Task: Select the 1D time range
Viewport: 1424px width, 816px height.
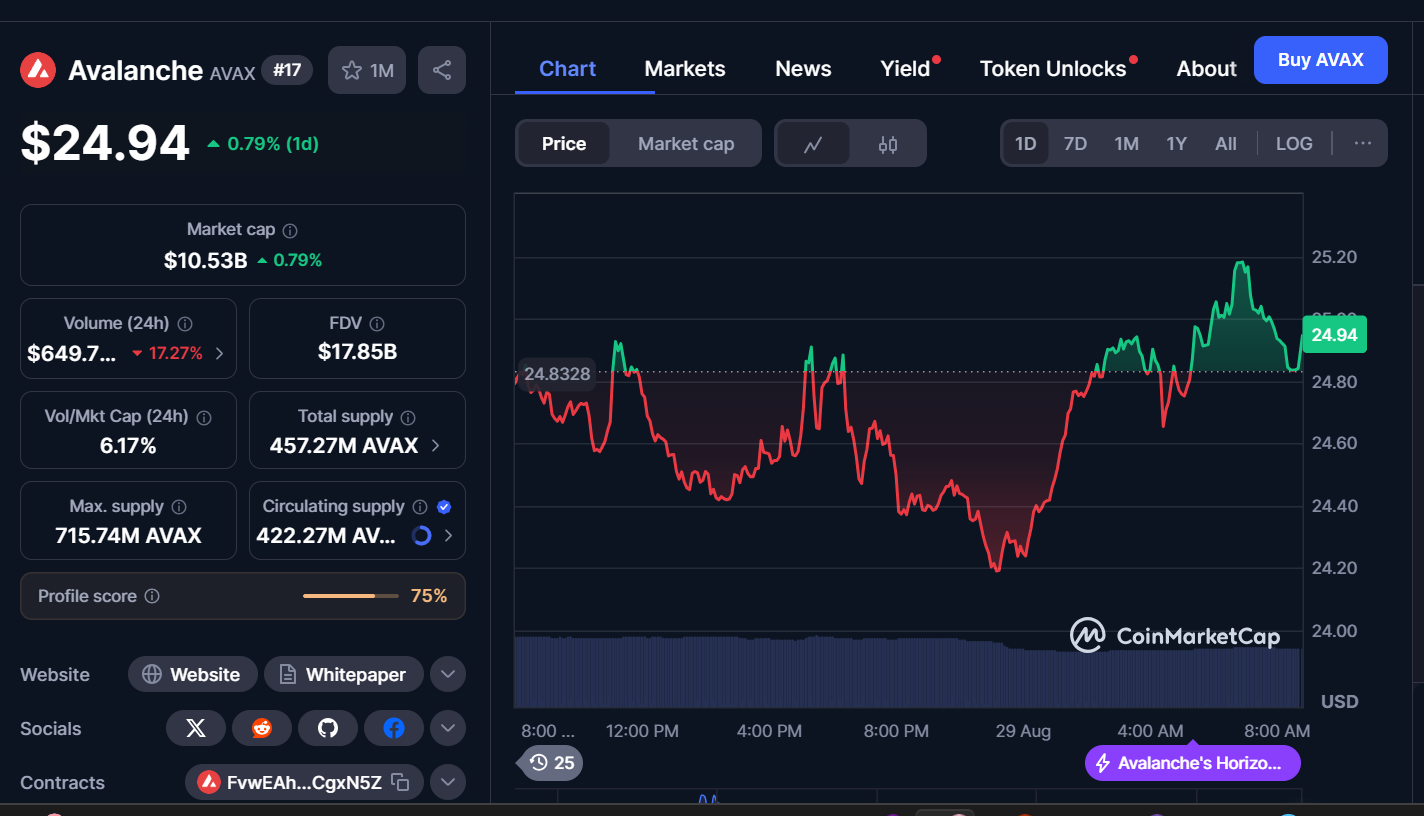Action: [1026, 144]
